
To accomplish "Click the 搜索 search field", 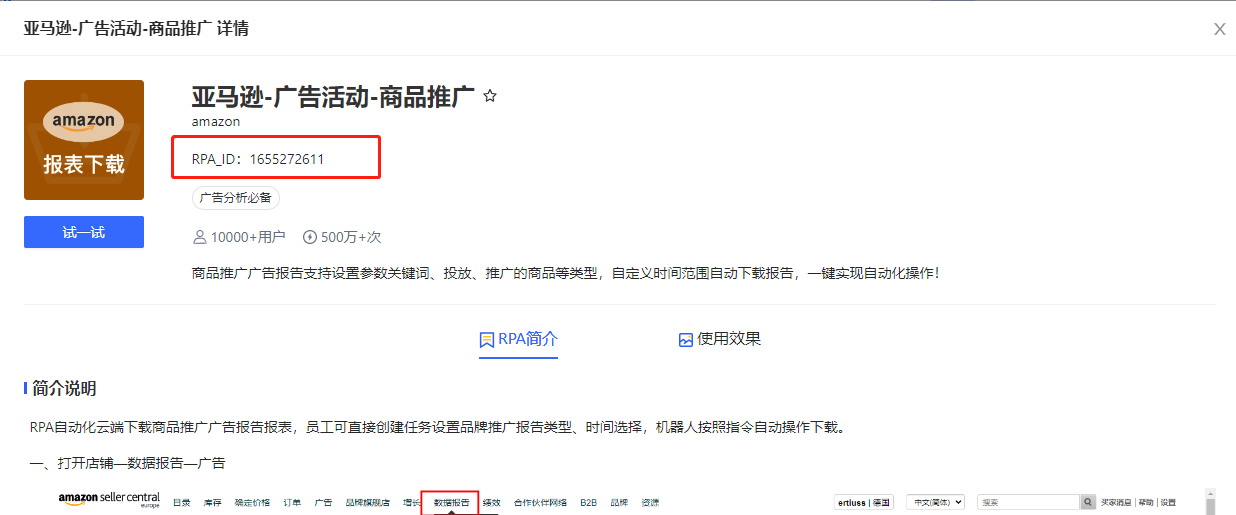I will 1028,502.
